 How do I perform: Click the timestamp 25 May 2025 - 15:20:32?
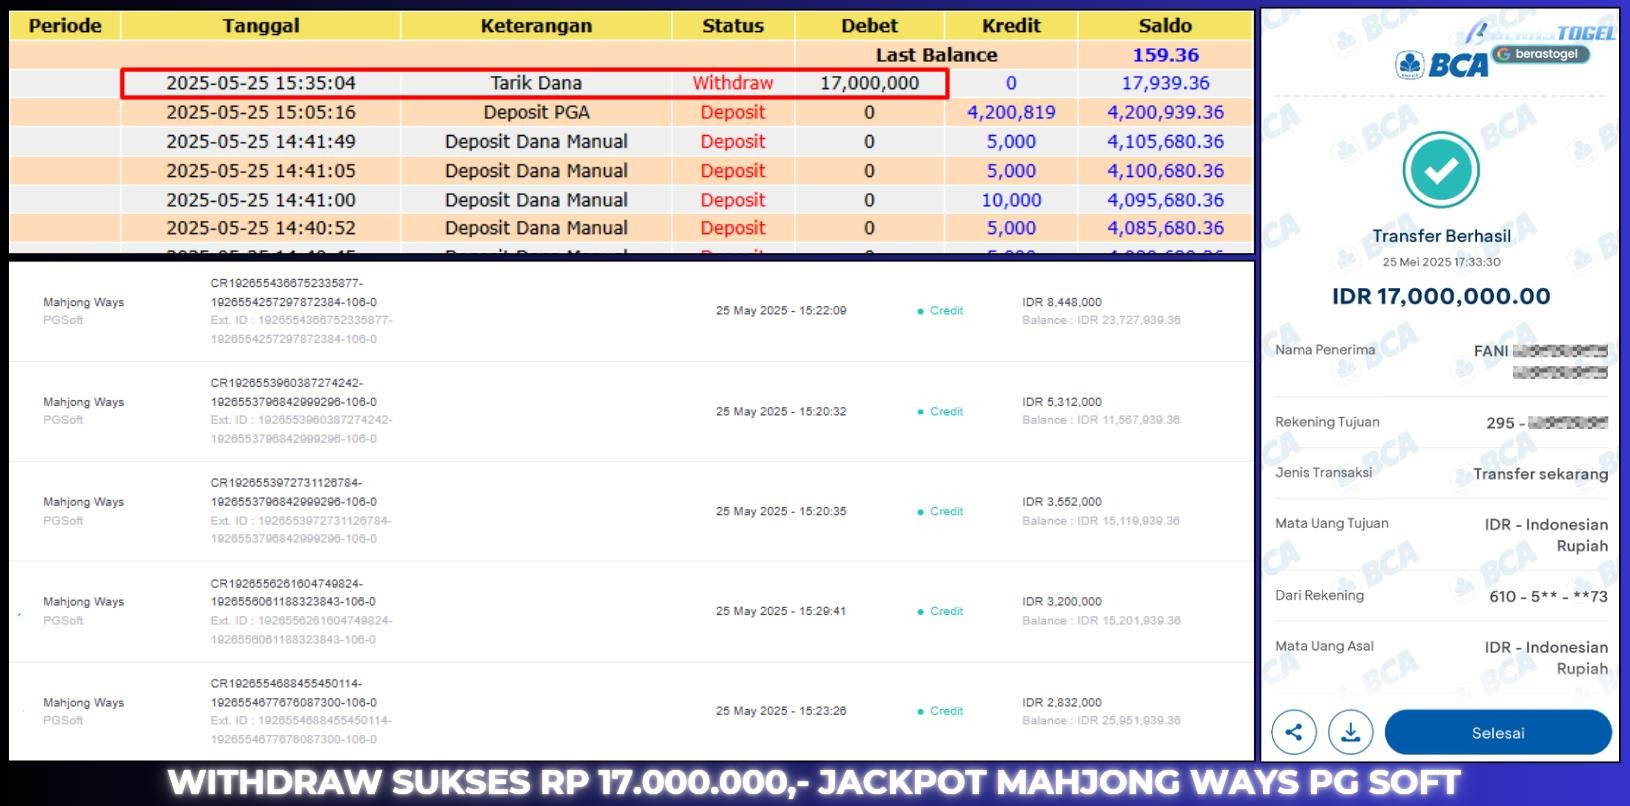coord(781,411)
